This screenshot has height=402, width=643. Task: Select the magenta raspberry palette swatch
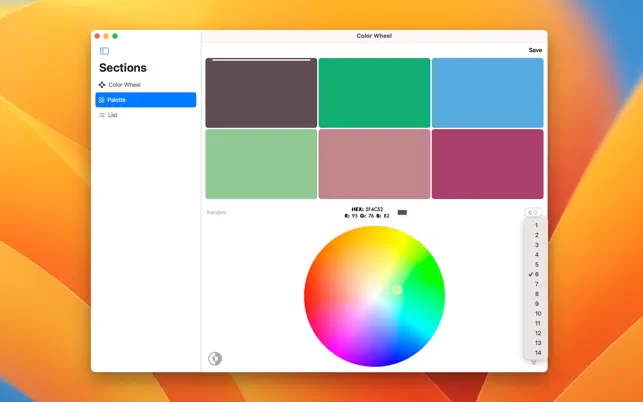[488, 164]
